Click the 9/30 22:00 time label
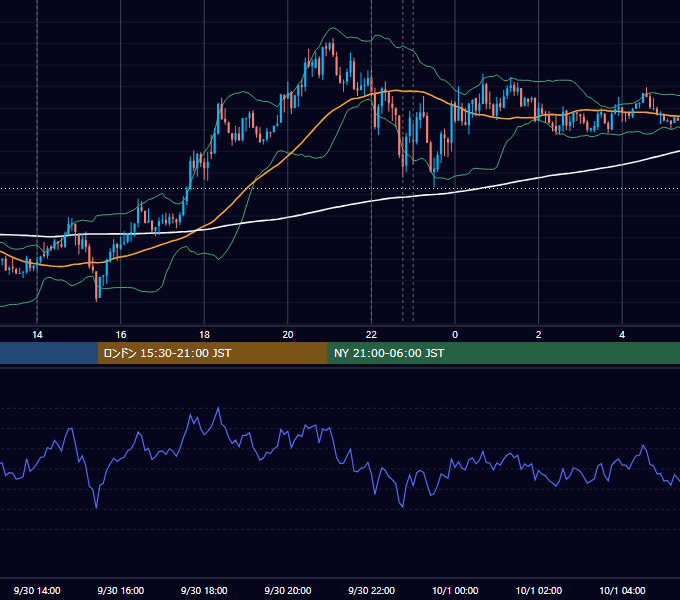Screen dimensions: 680x600 click(x=371, y=590)
